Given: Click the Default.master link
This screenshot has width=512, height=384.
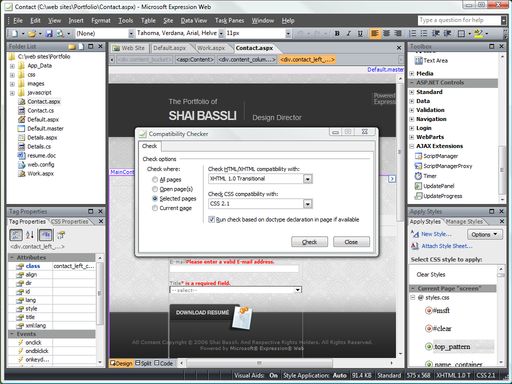Looking at the screenshot, I should (385, 69).
